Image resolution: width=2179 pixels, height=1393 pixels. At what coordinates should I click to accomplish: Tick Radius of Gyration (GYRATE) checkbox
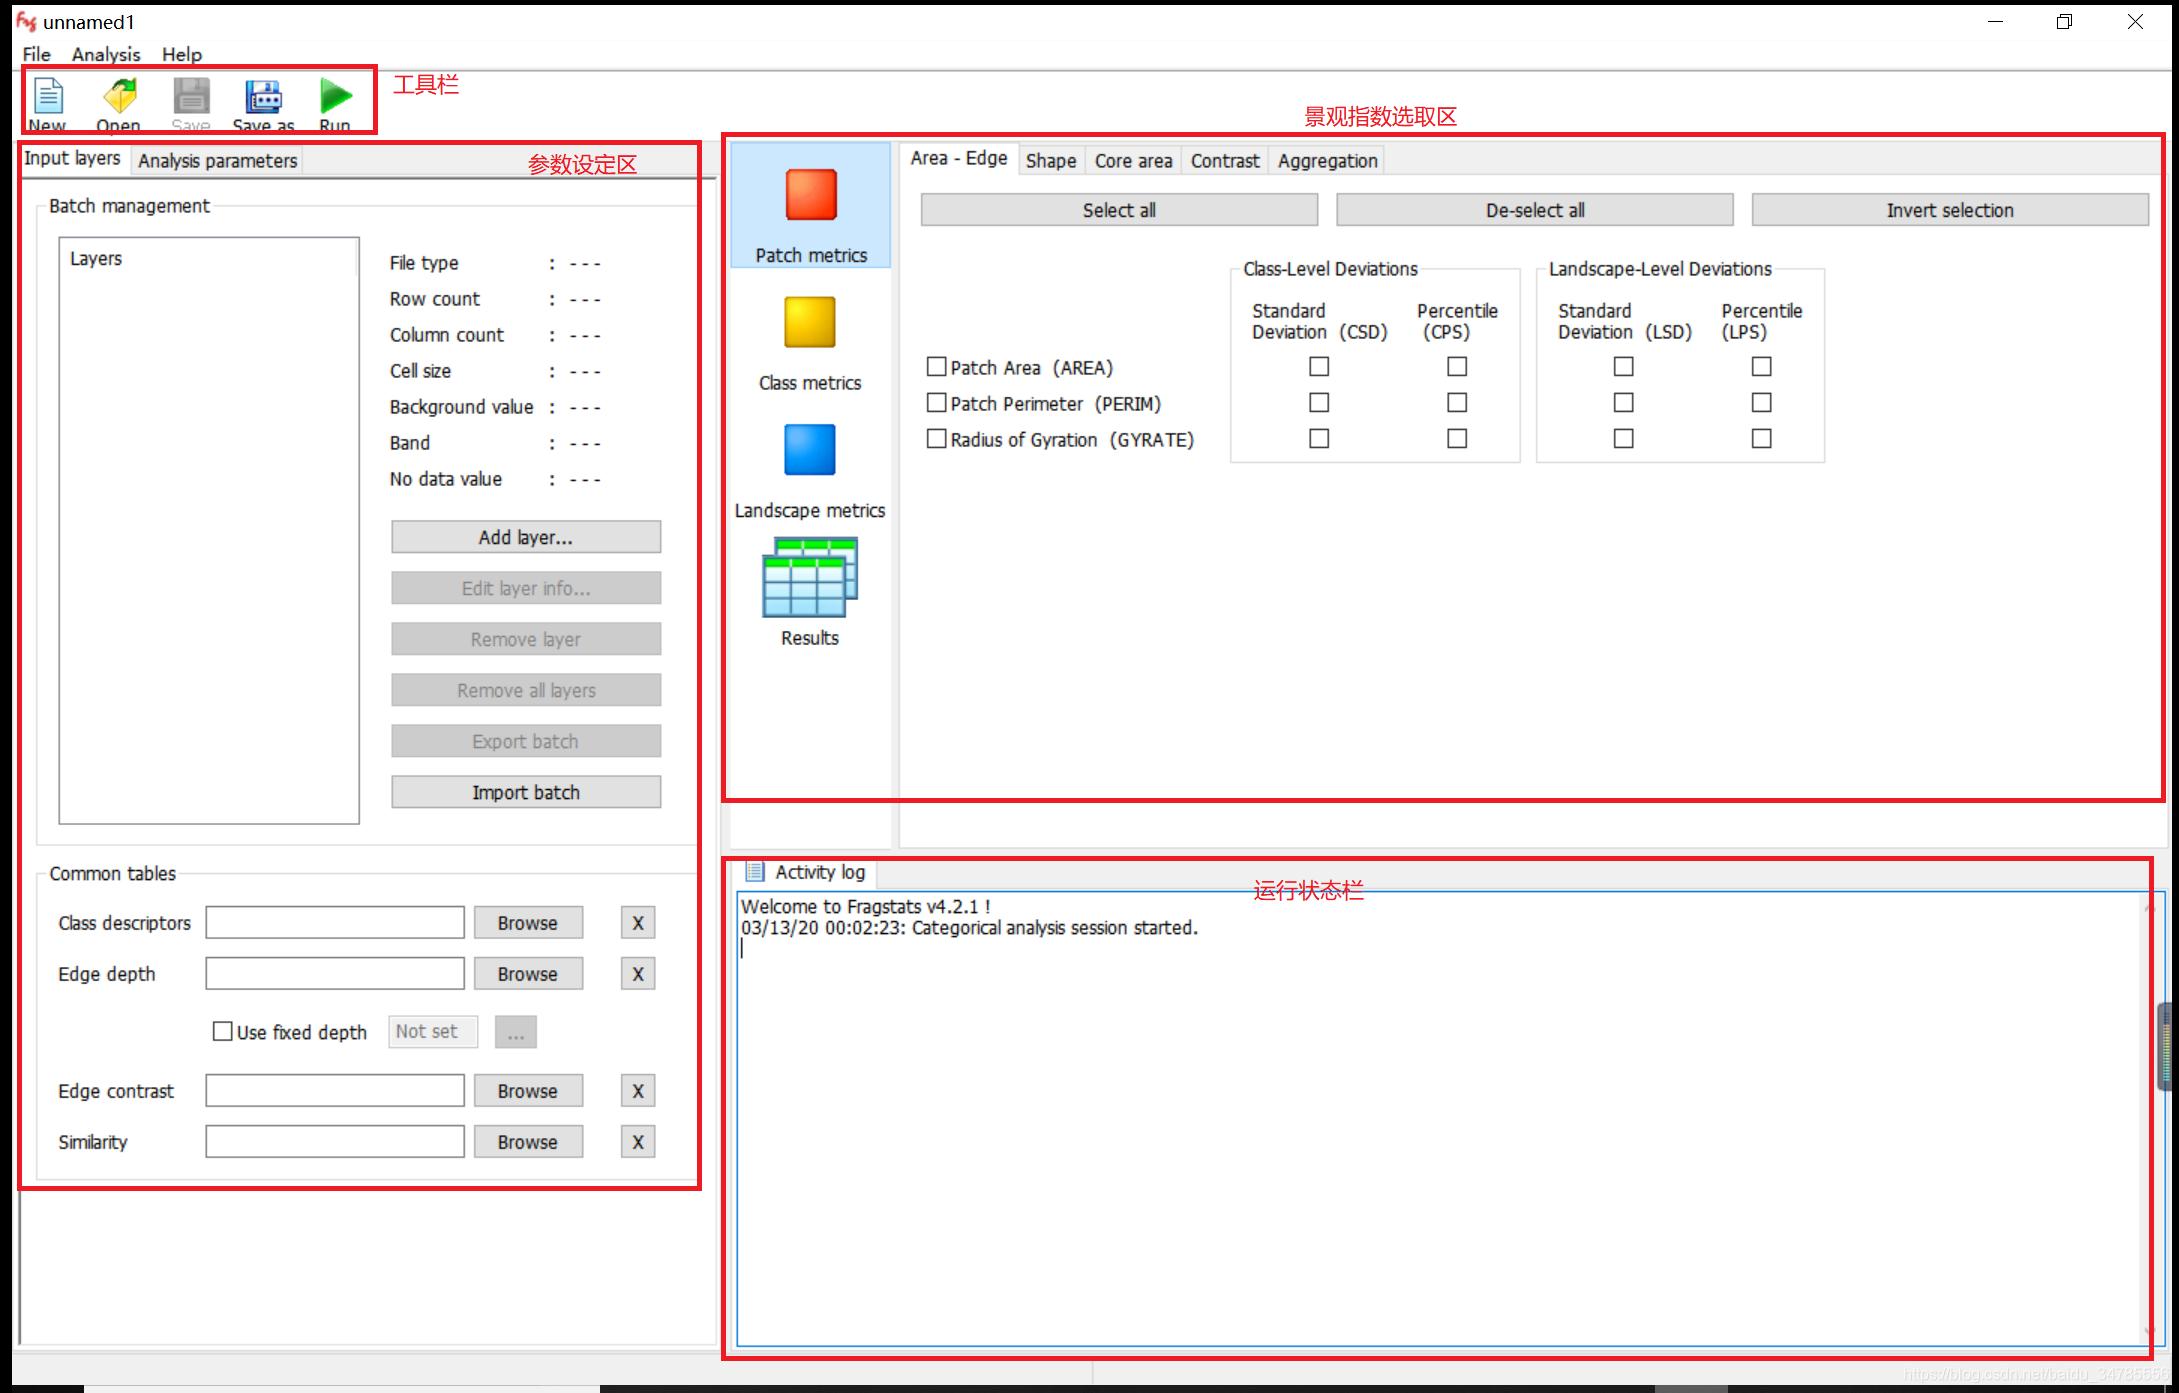point(936,439)
